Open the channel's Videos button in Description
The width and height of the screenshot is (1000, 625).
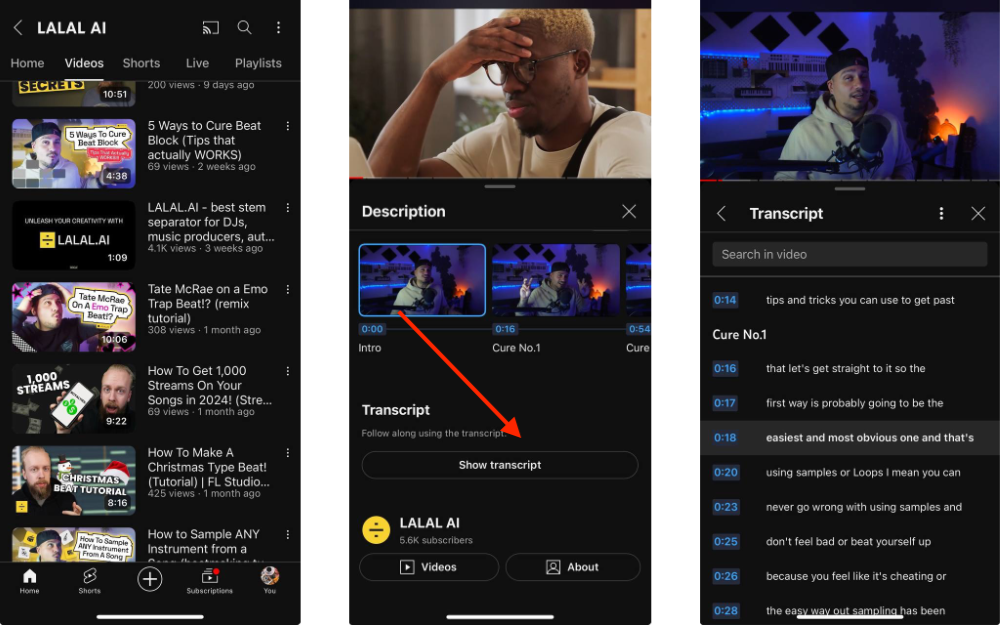click(429, 567)
